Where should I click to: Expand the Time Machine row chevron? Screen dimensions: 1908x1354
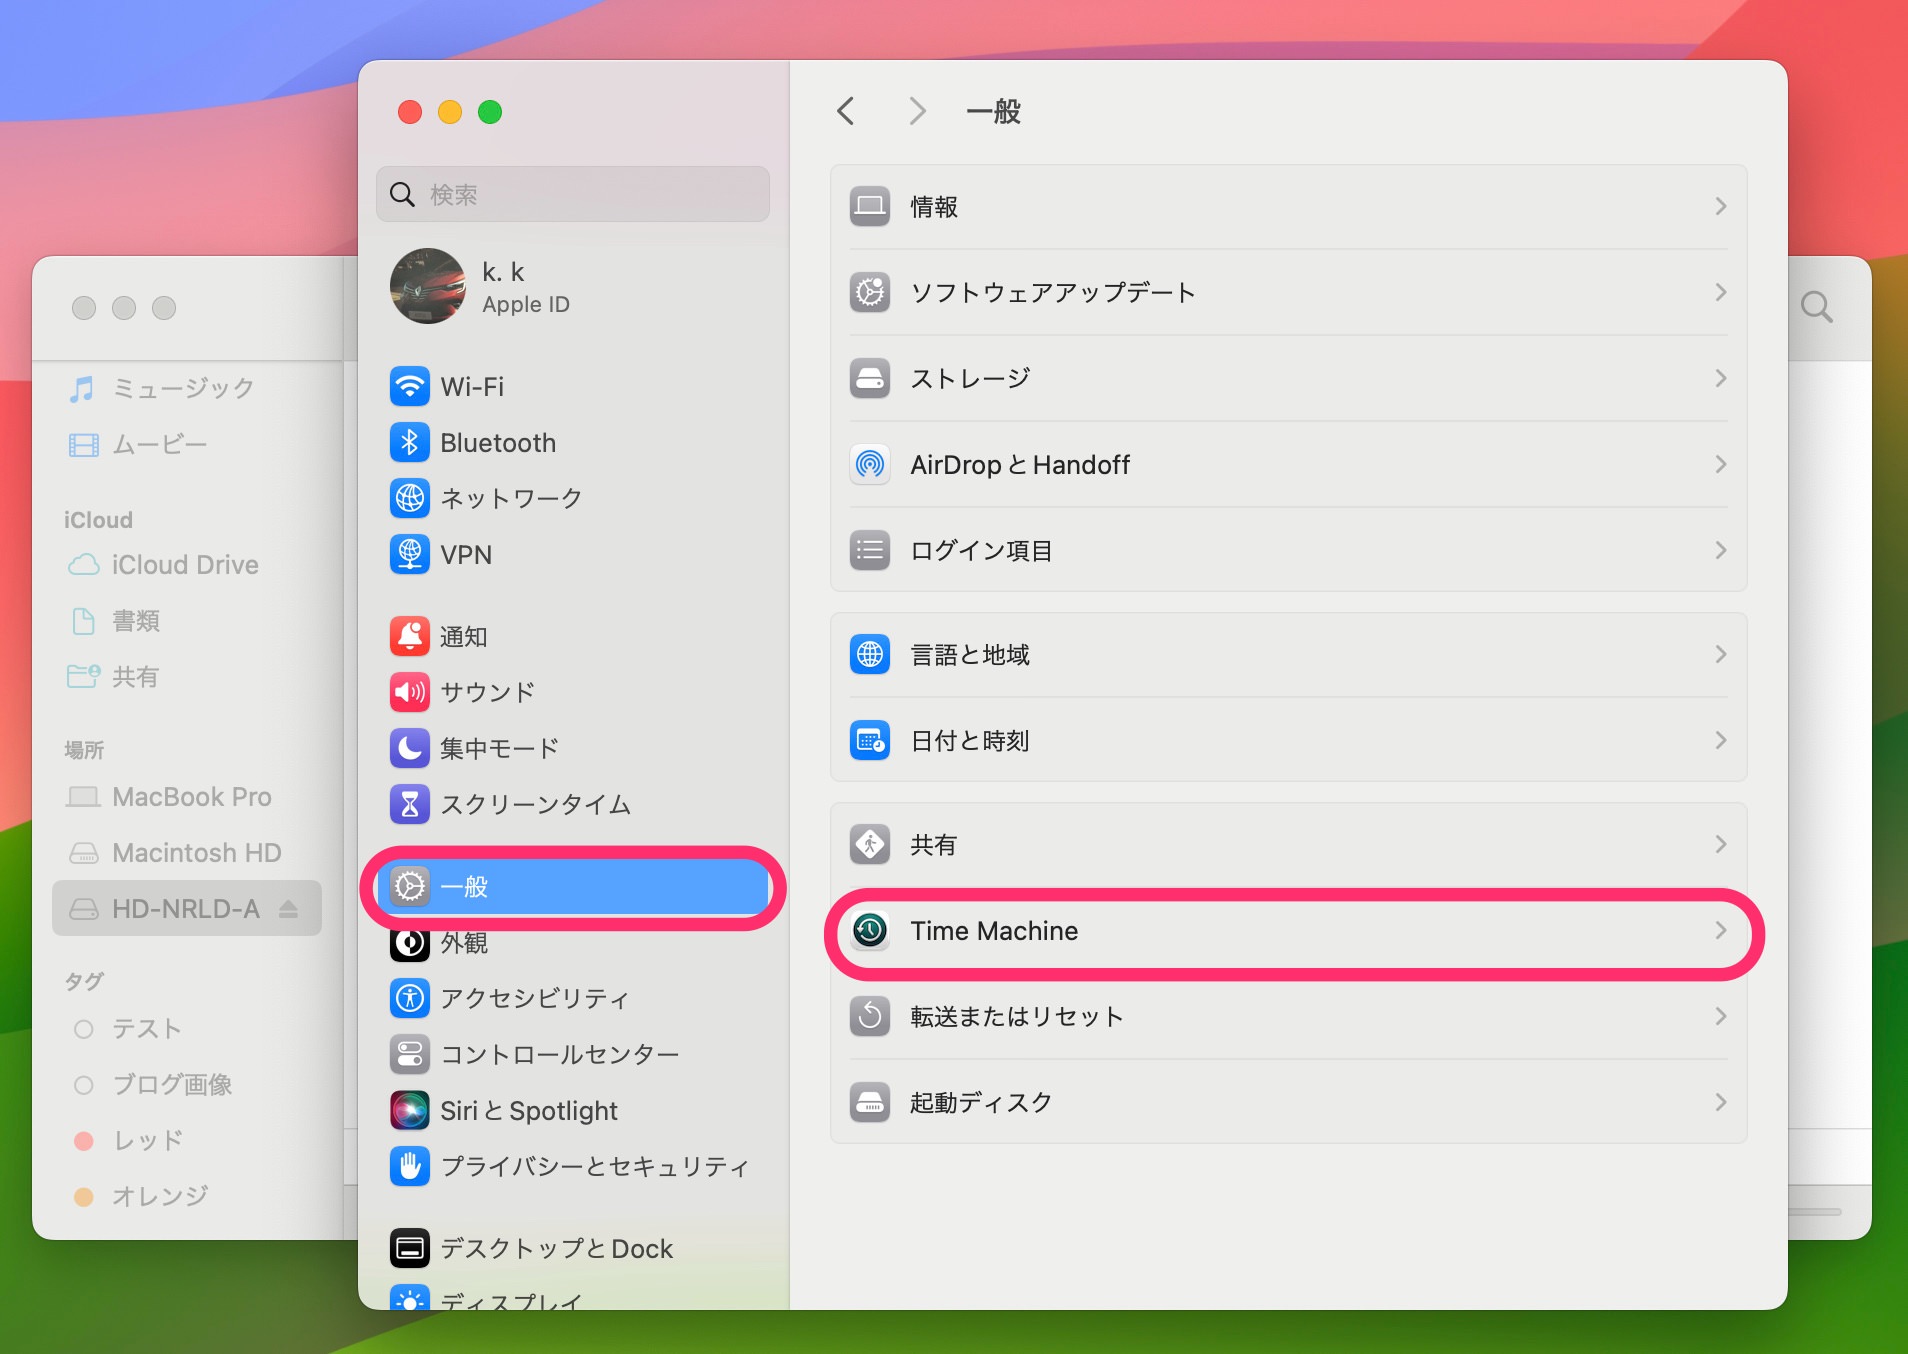click(x=1720, y=930)
